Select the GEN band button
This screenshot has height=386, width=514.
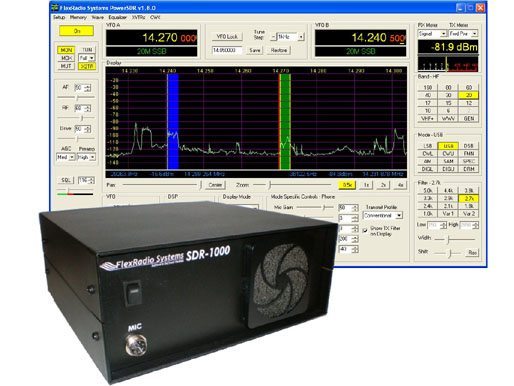(x=469, y=119)
